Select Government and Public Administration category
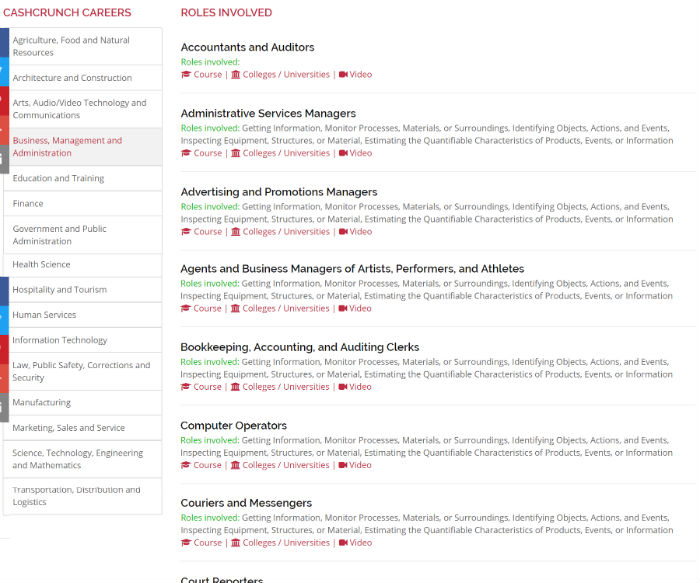 83,235
